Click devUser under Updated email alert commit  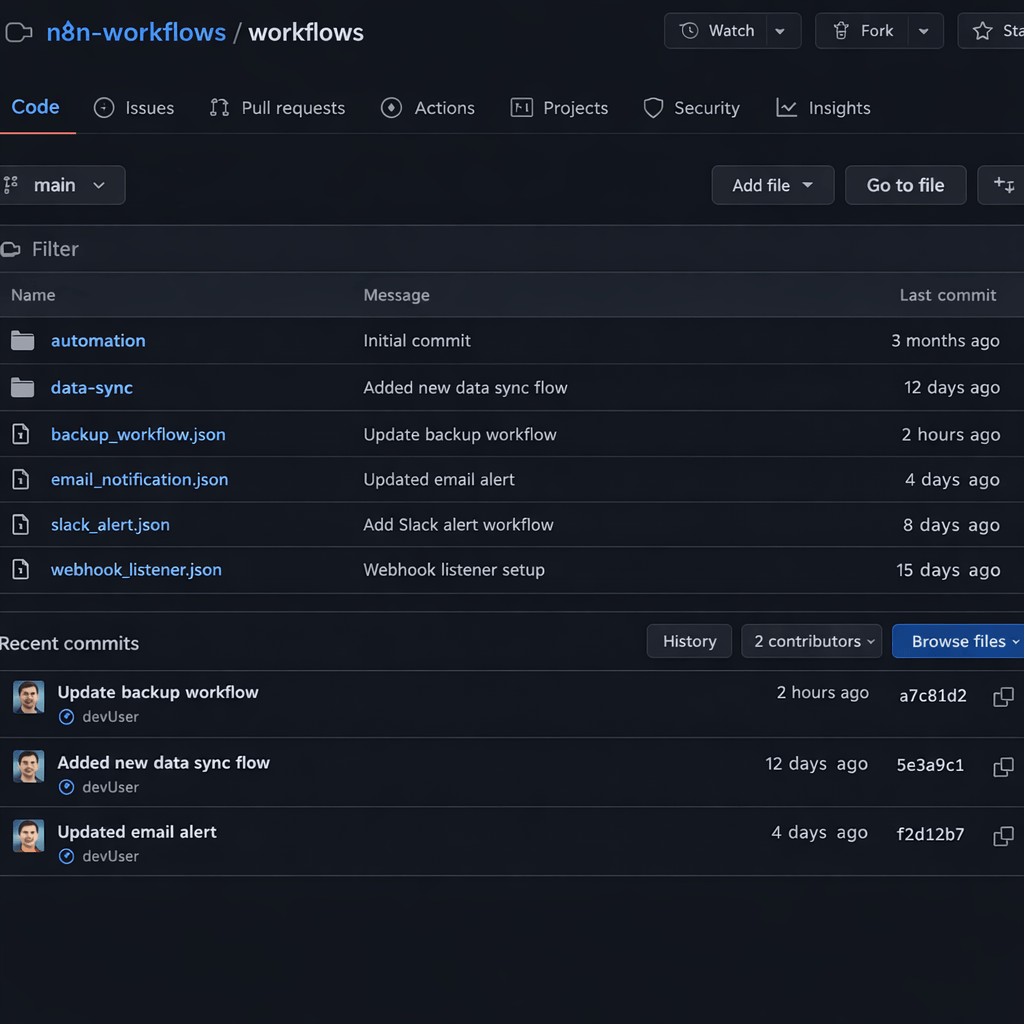click(x=110, y=856)
